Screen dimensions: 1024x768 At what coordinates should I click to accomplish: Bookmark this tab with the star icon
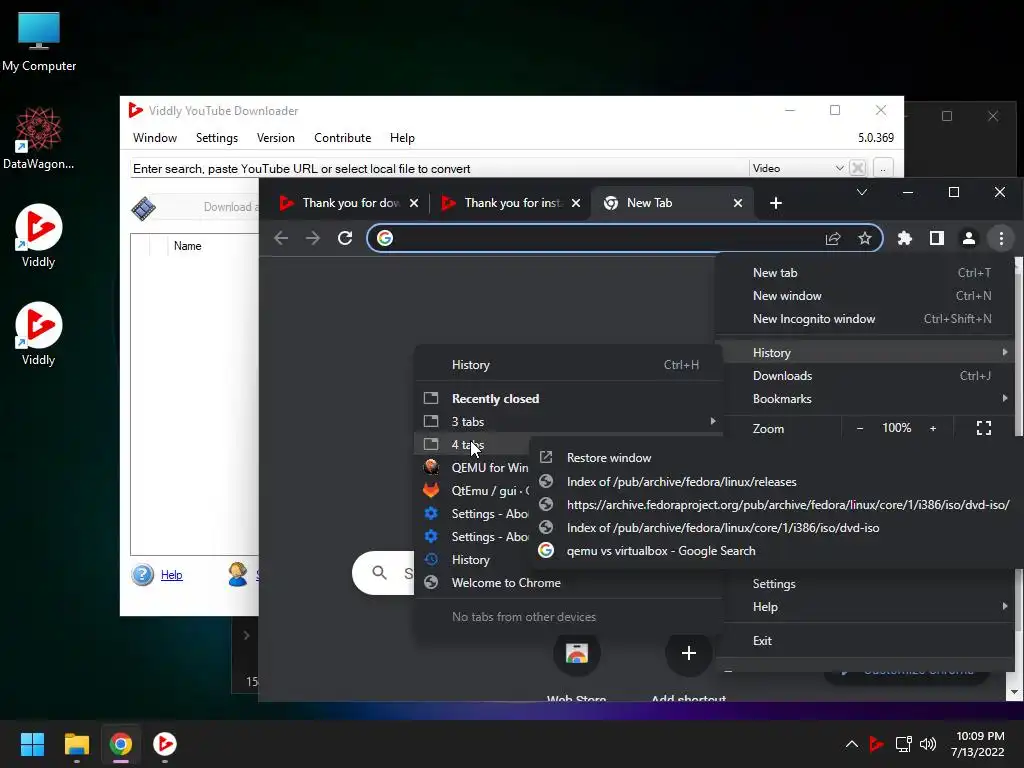pos(865,238)
